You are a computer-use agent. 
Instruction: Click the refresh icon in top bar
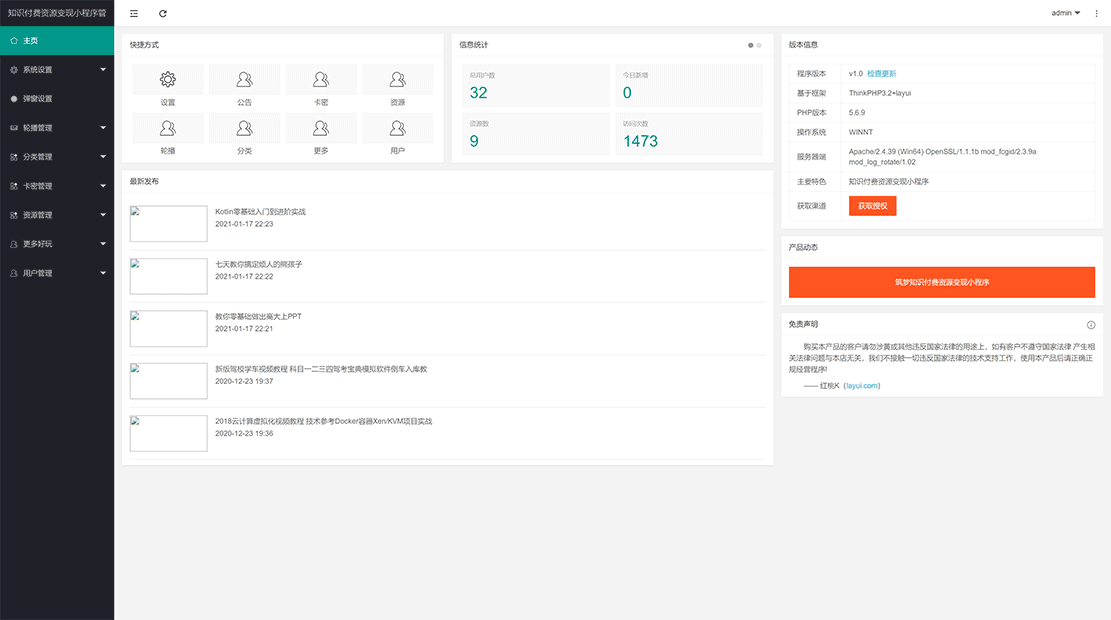click(x=163, y=13)
